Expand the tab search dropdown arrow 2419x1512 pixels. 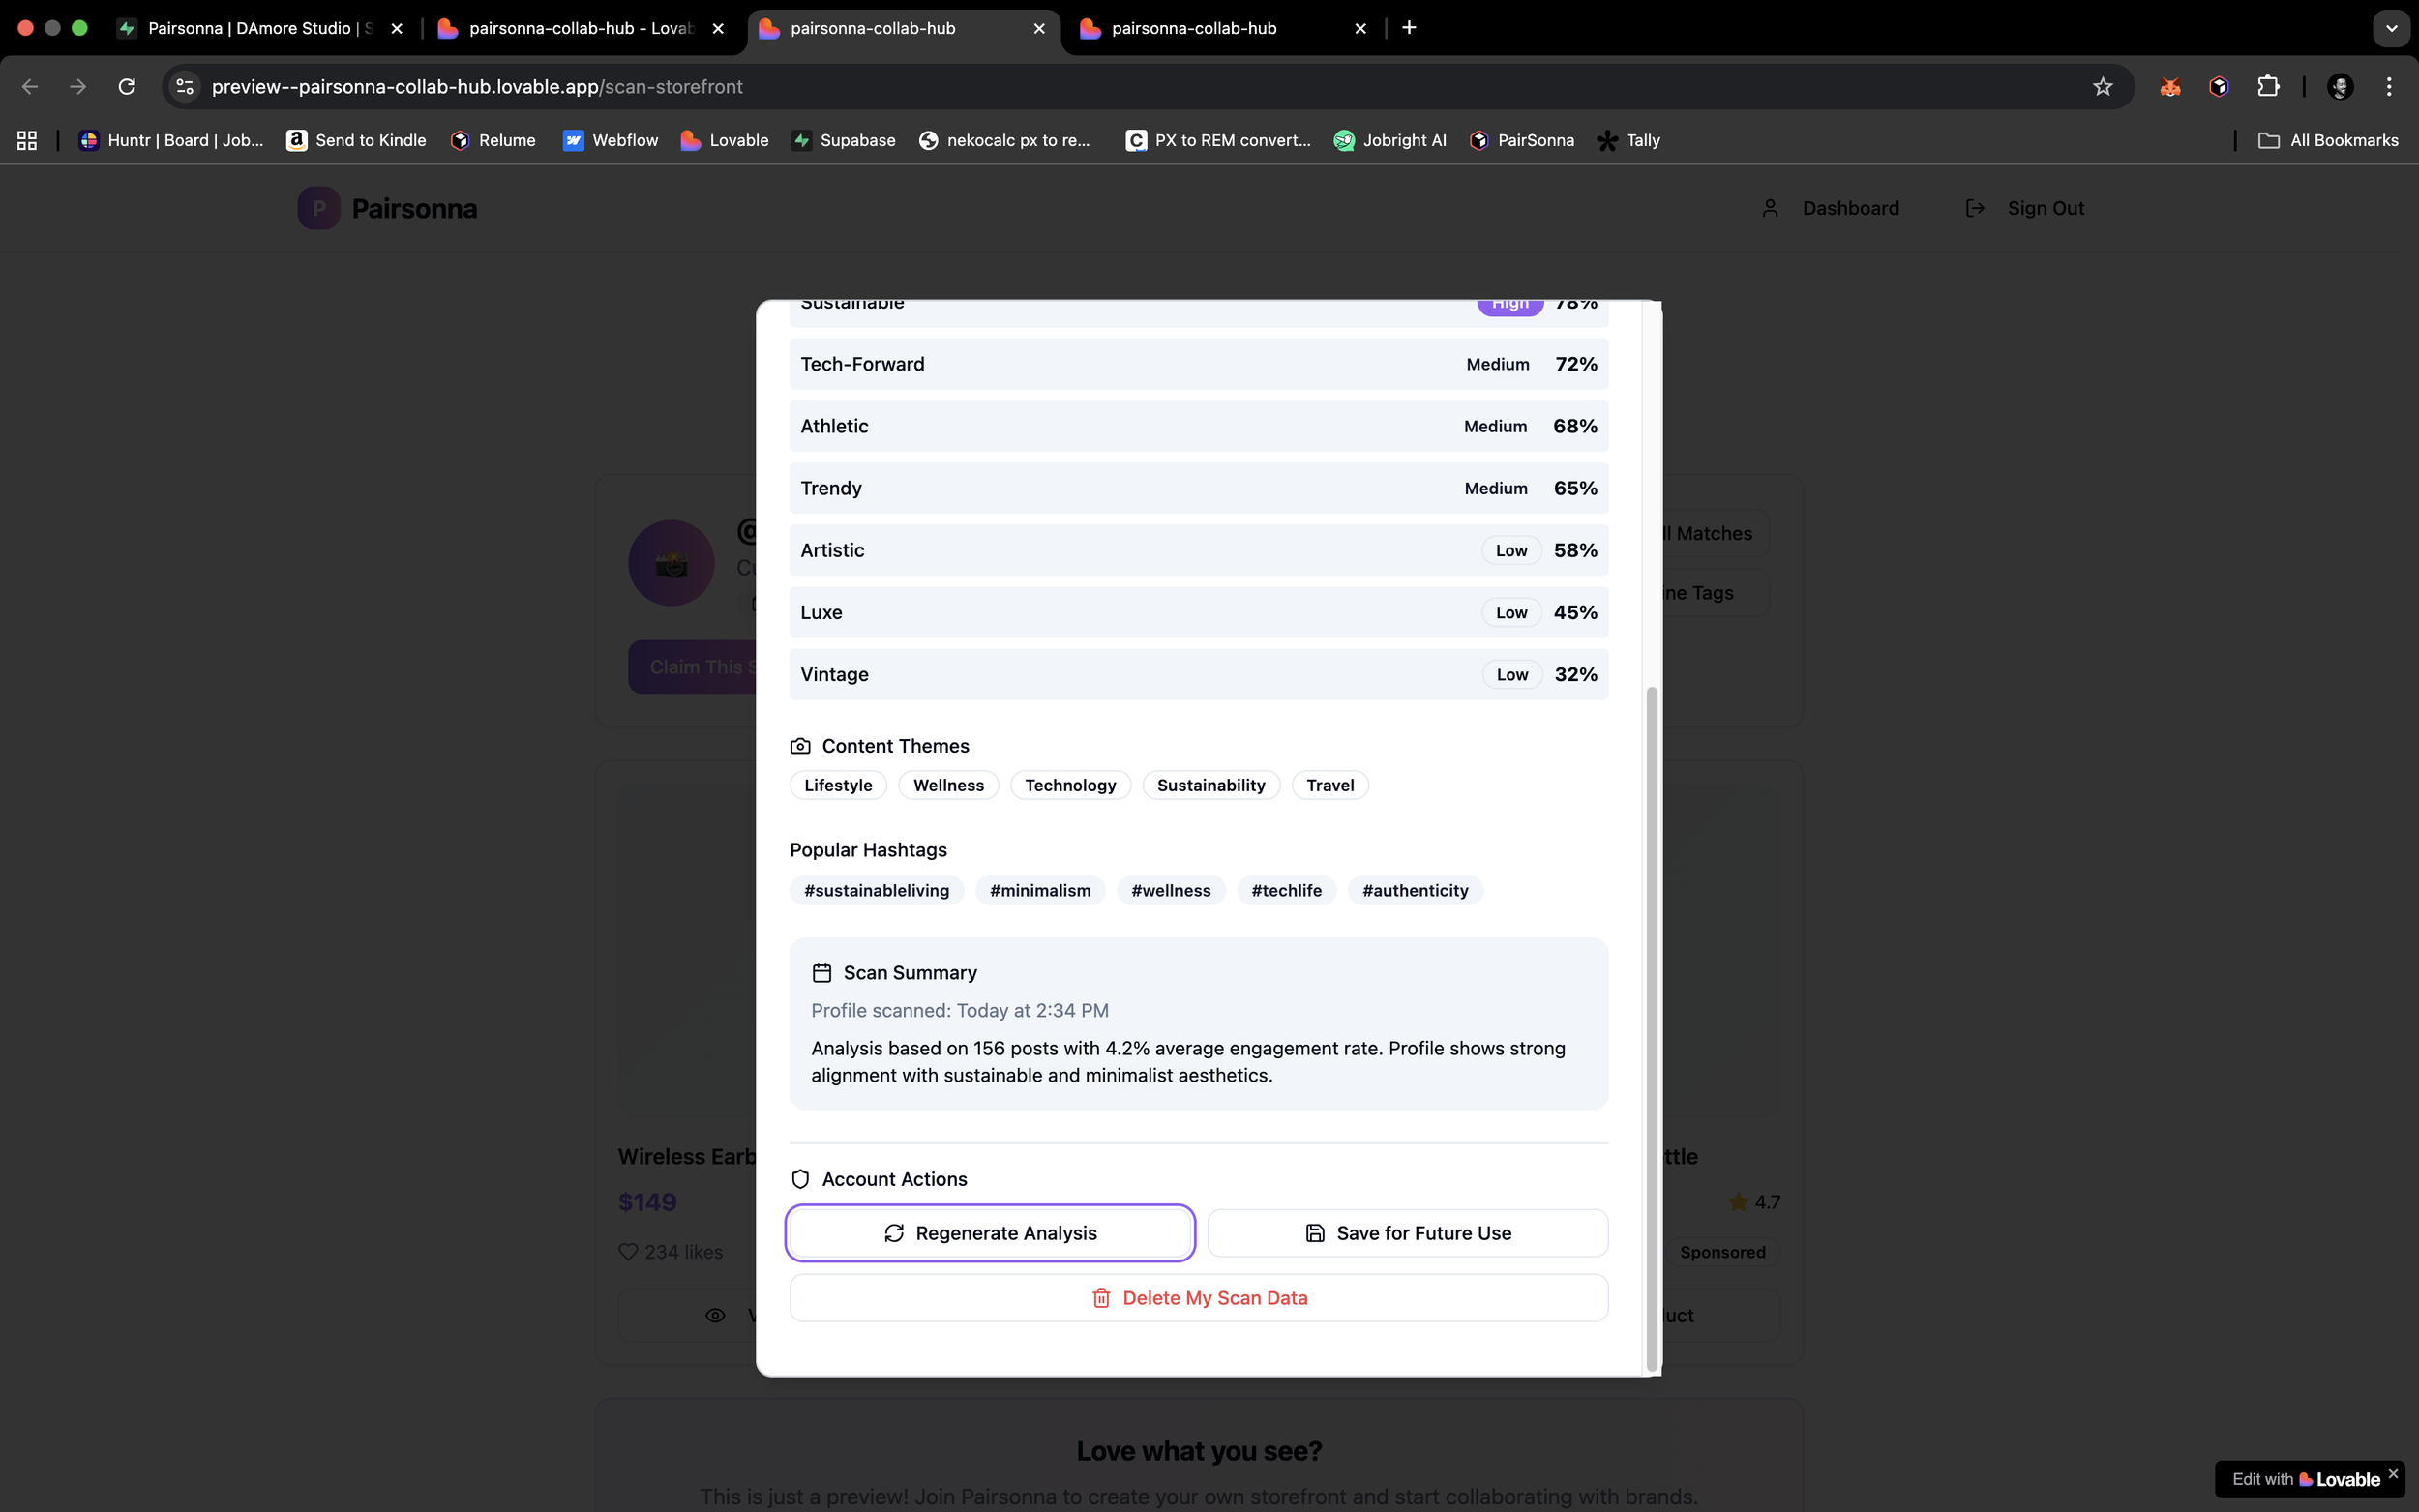(x=2391, y=28)
